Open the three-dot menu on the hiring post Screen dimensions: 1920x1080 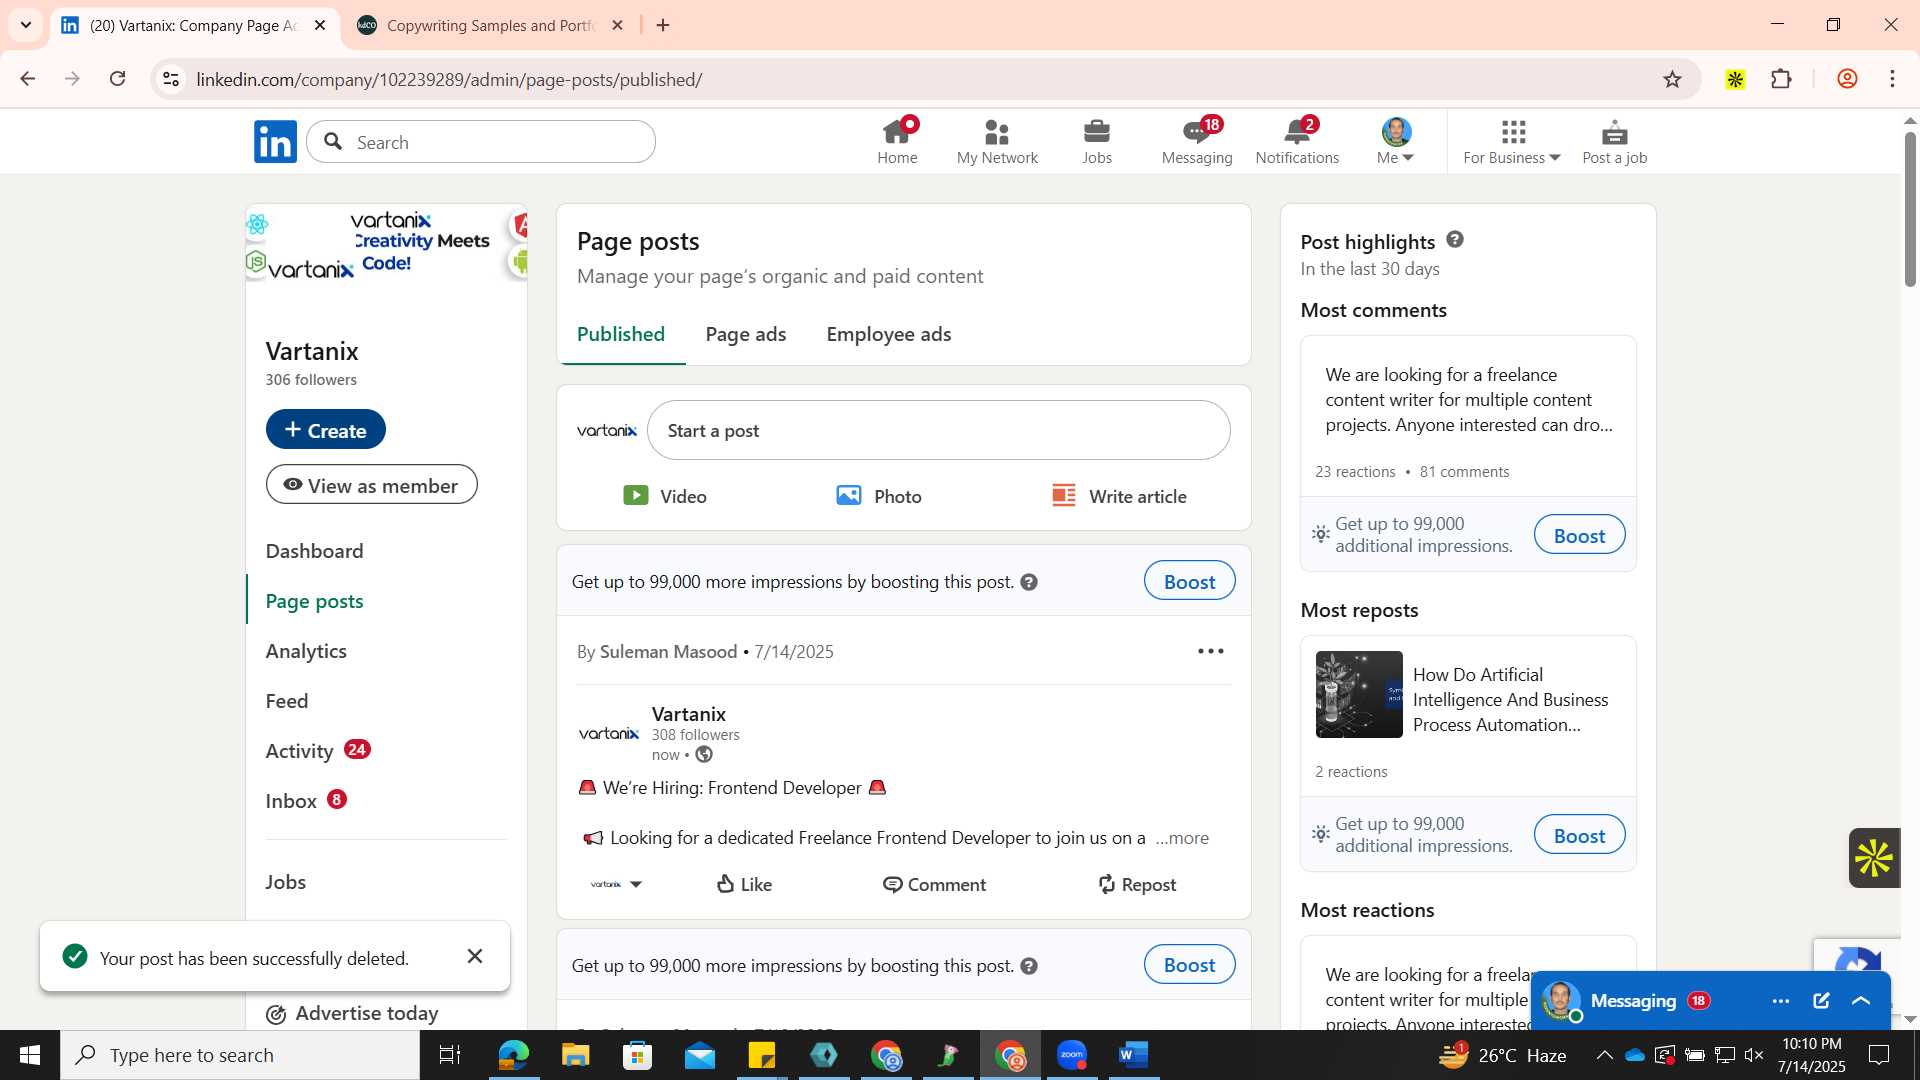click(1210, 652)
